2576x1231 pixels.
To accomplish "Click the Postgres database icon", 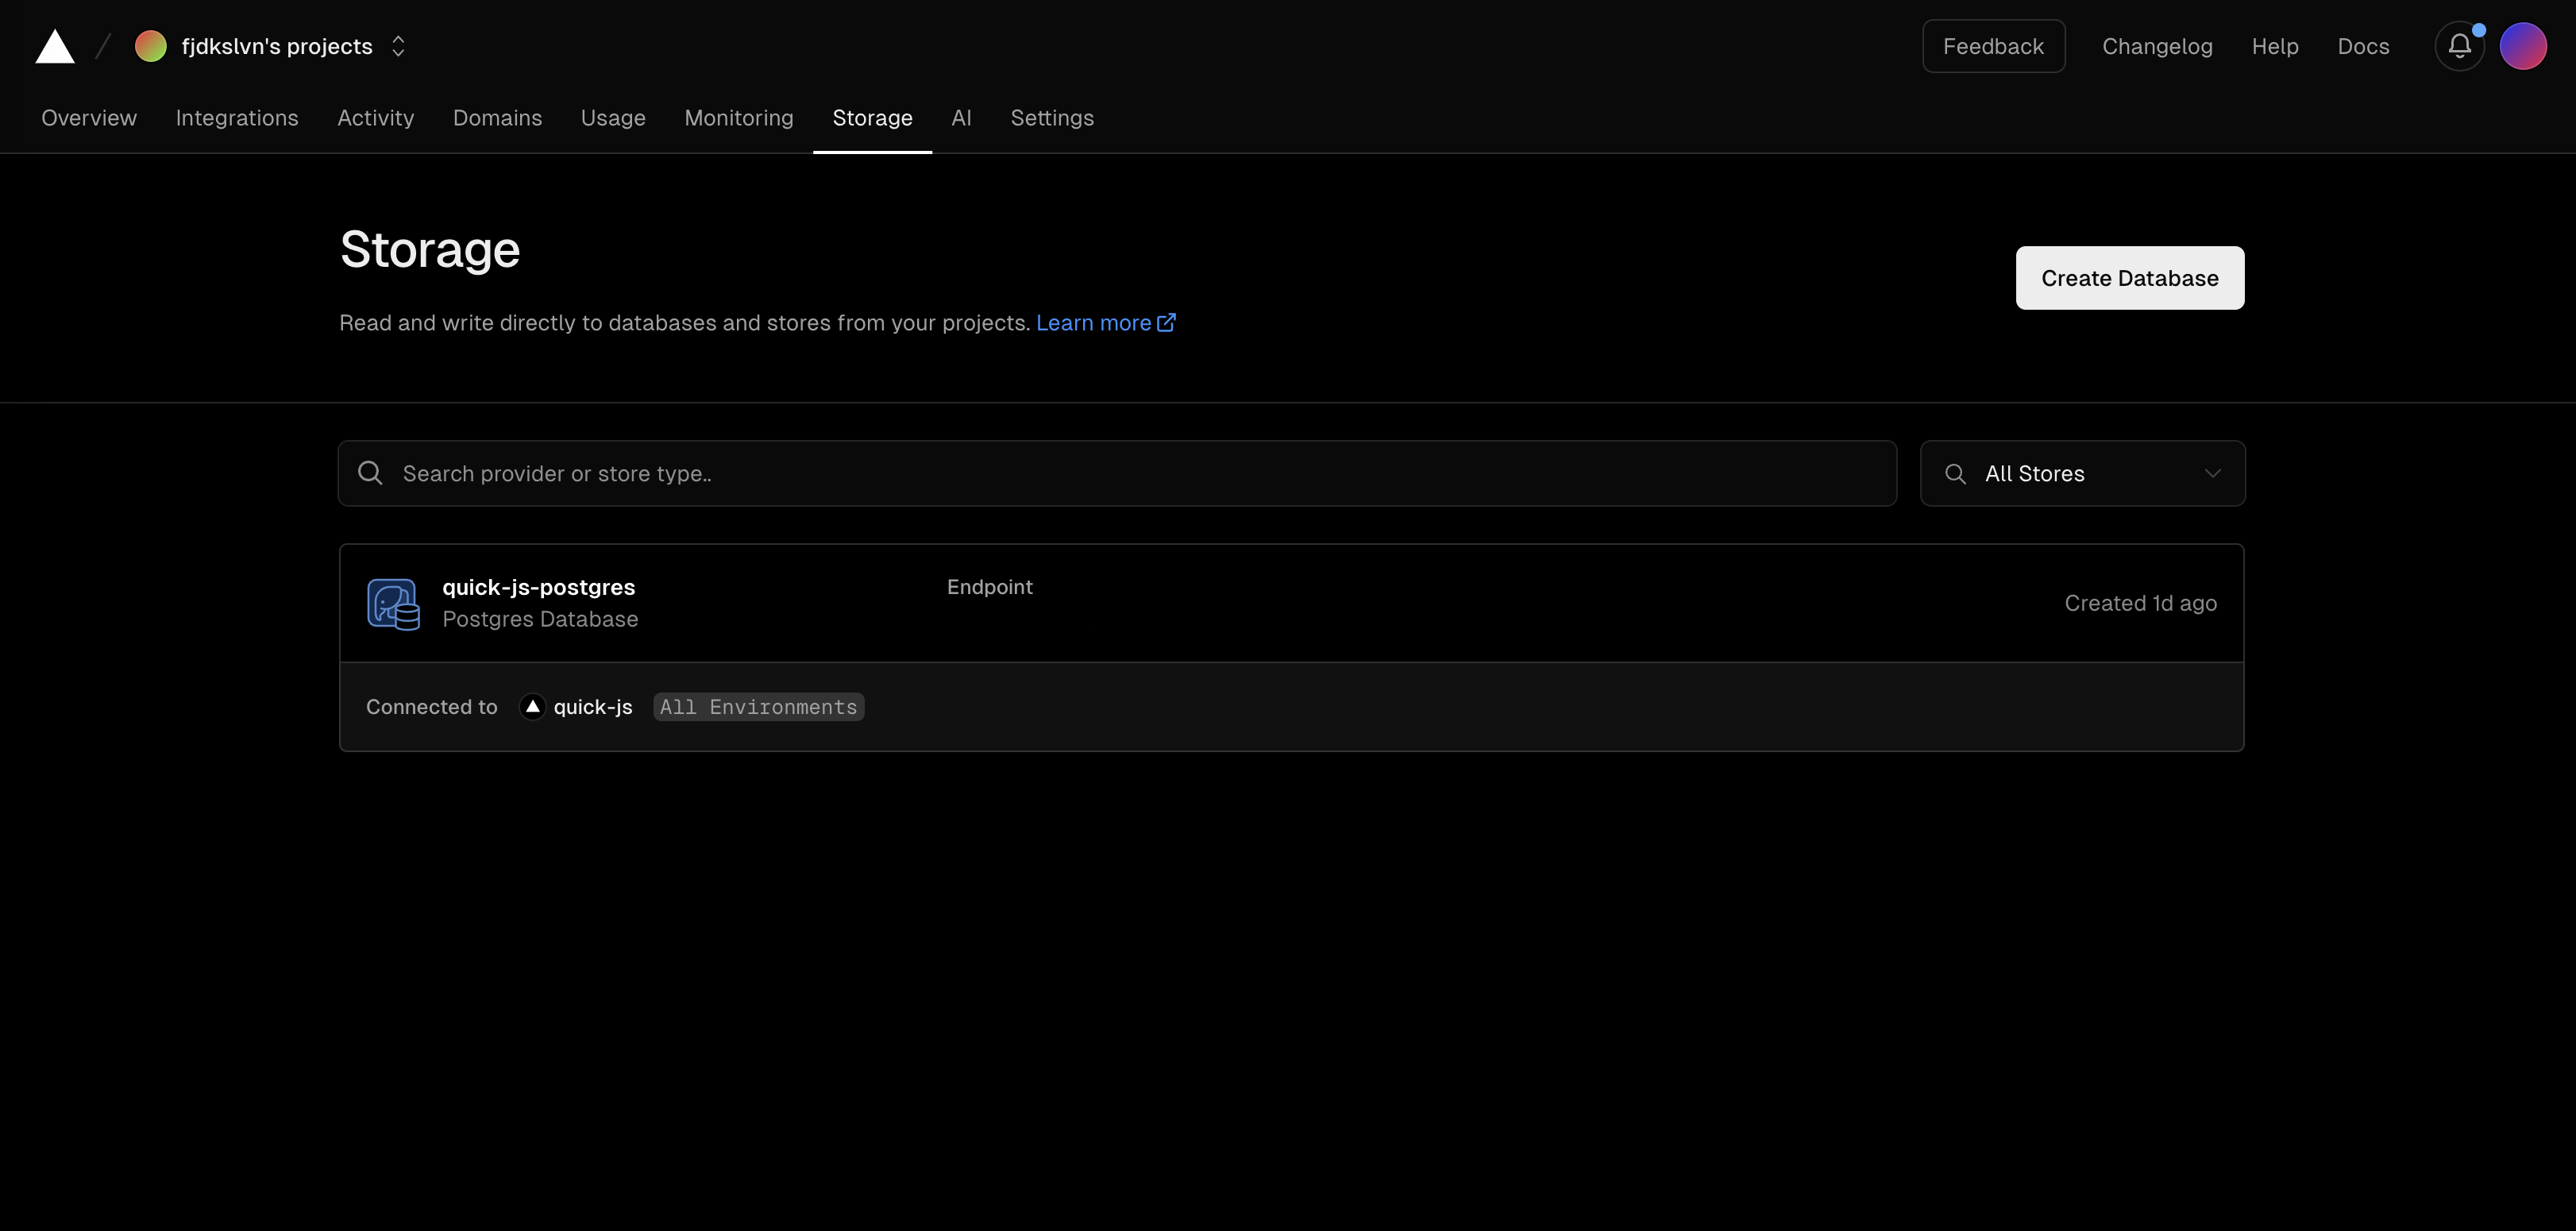I will pyautogui.click(x=393, y=604).
